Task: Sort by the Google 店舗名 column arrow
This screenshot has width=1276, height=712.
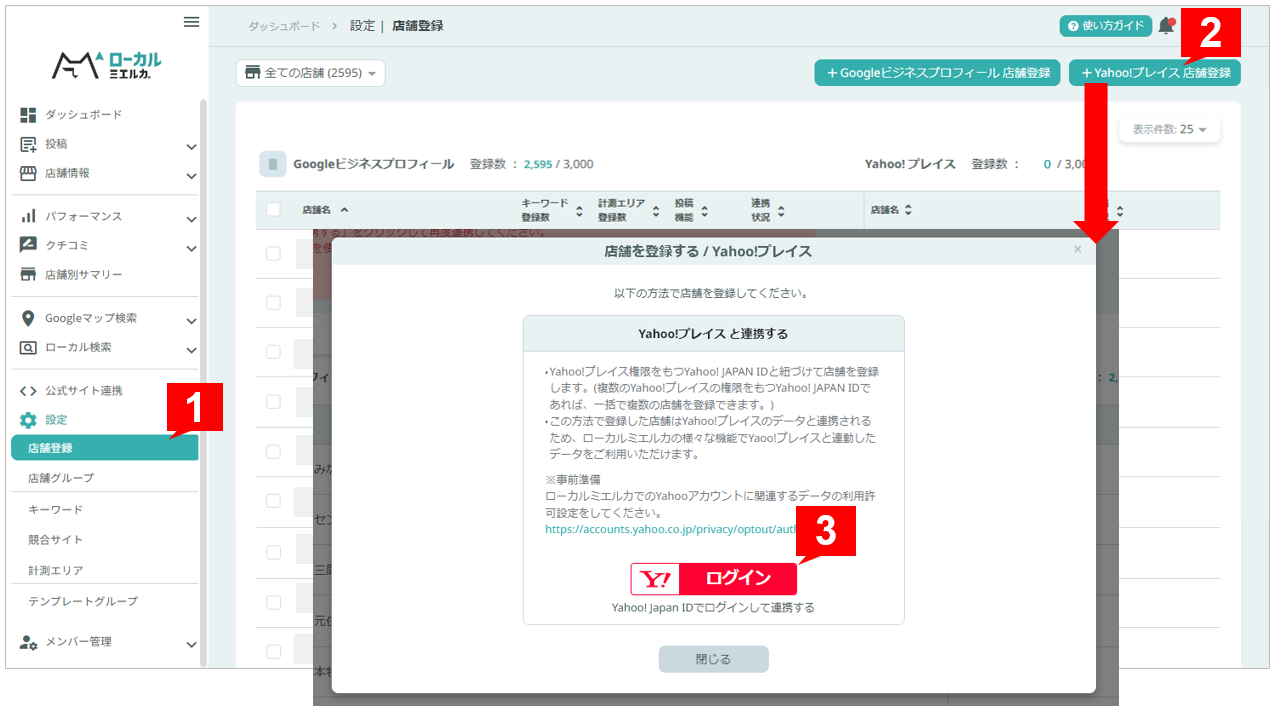Action: click(345, 210)
